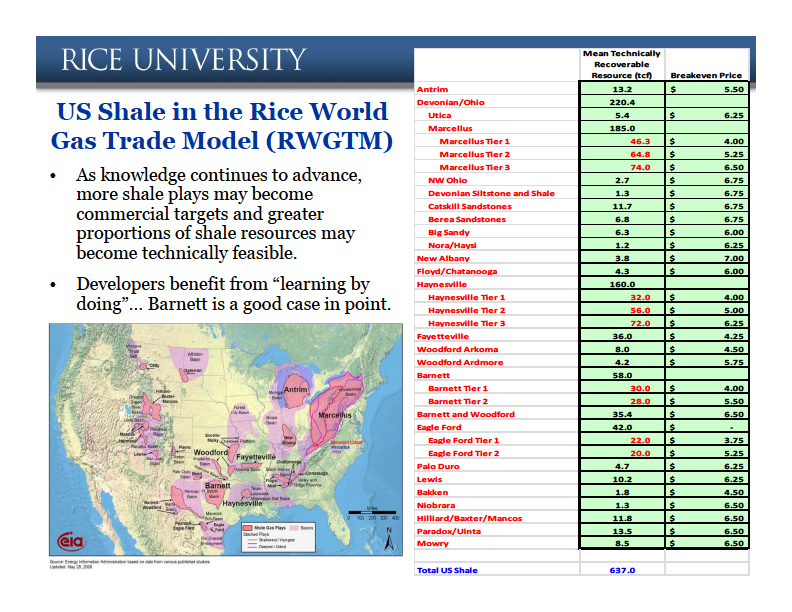Click the north arrow compass on the map

[x=389, y=540]
